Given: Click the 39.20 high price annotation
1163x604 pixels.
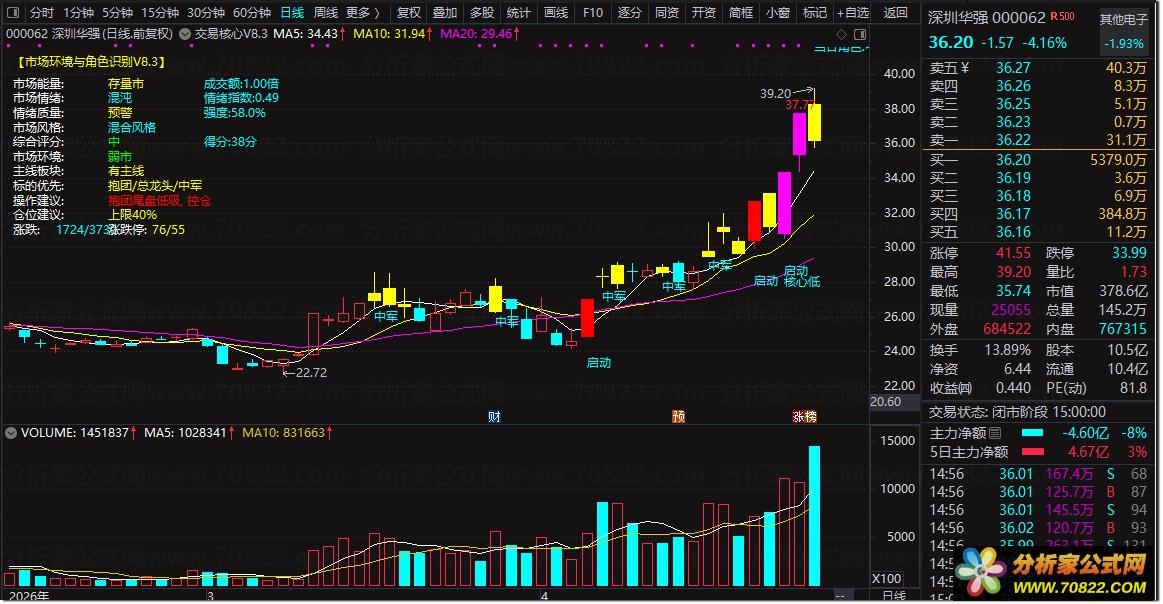Looking at the screenshot, I should pyautogui.click(x=775, y=93).
